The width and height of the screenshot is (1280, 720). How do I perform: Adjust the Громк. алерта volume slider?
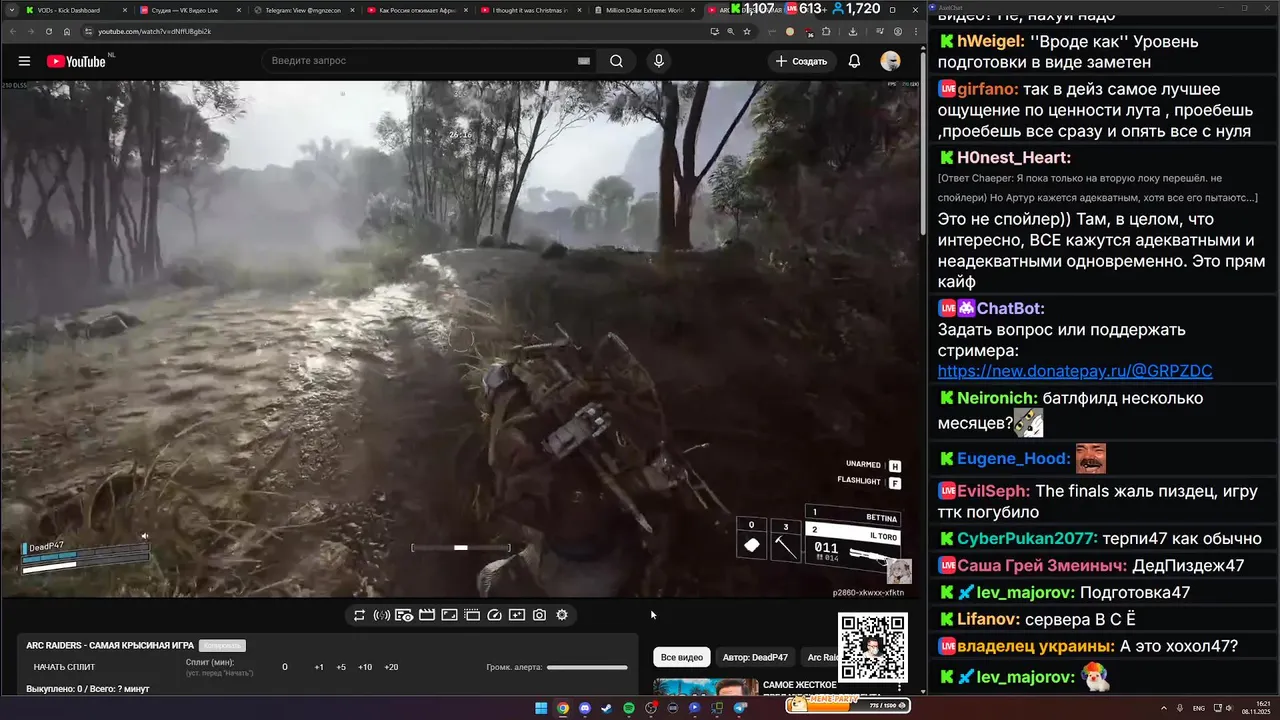[587, 667]
